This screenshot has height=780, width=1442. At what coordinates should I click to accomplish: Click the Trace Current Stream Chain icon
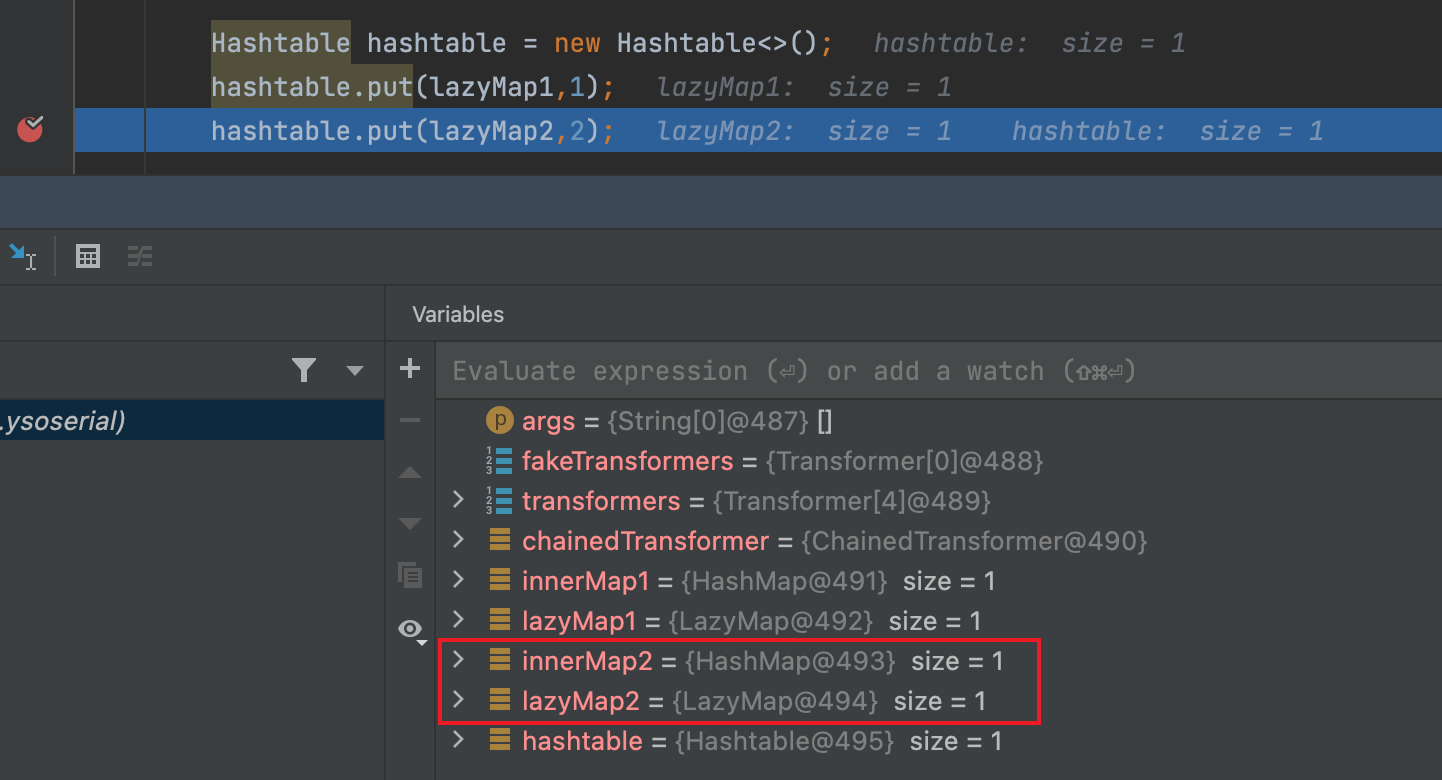pyautogui.click(x=140, y=257)
